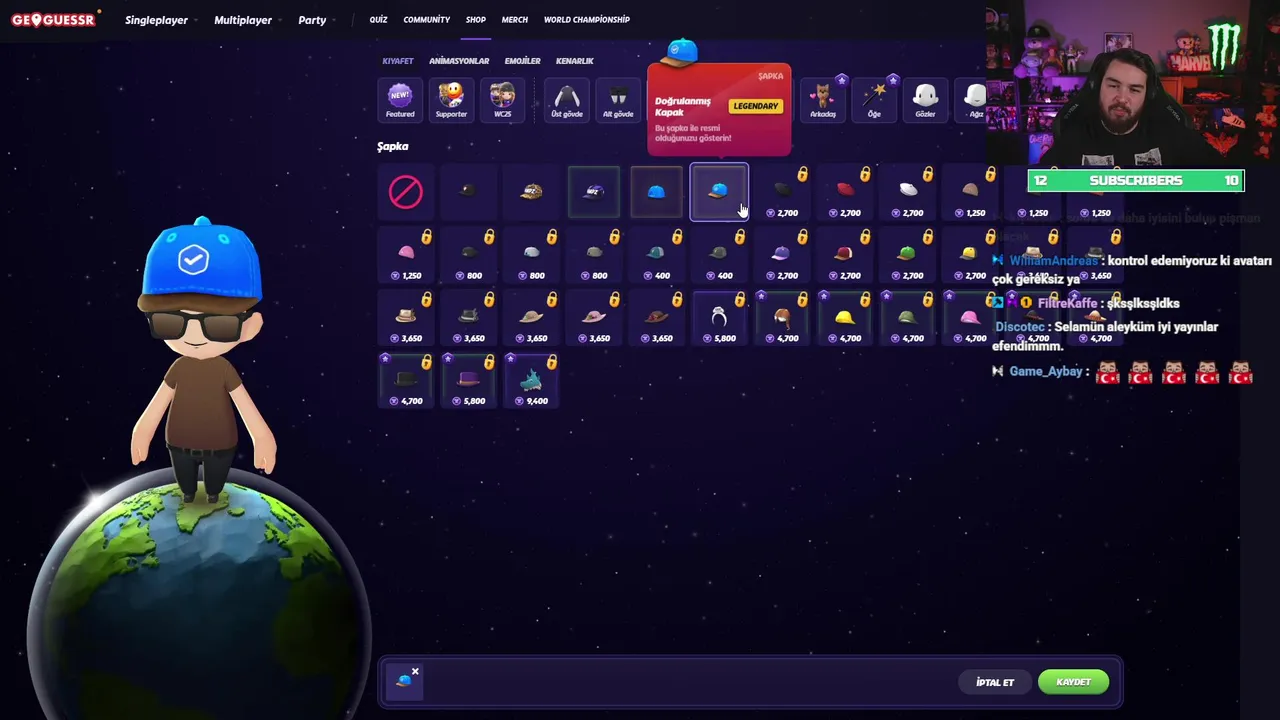Screen dimensions: 1280x720
Task: Open the Party menu
Action: 312,20
